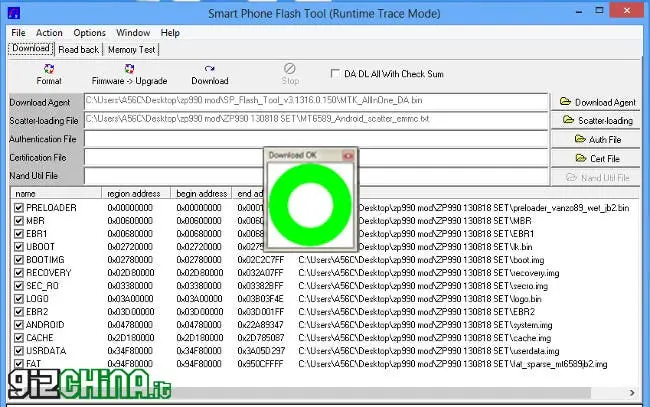Click the Smart Phone Flash Tool title icon
650x407 pixels.
[x=14, y=13]
